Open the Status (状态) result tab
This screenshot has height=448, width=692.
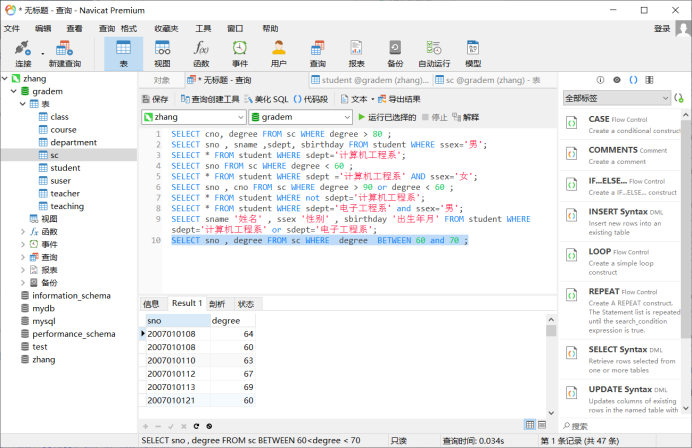[246, 304]
